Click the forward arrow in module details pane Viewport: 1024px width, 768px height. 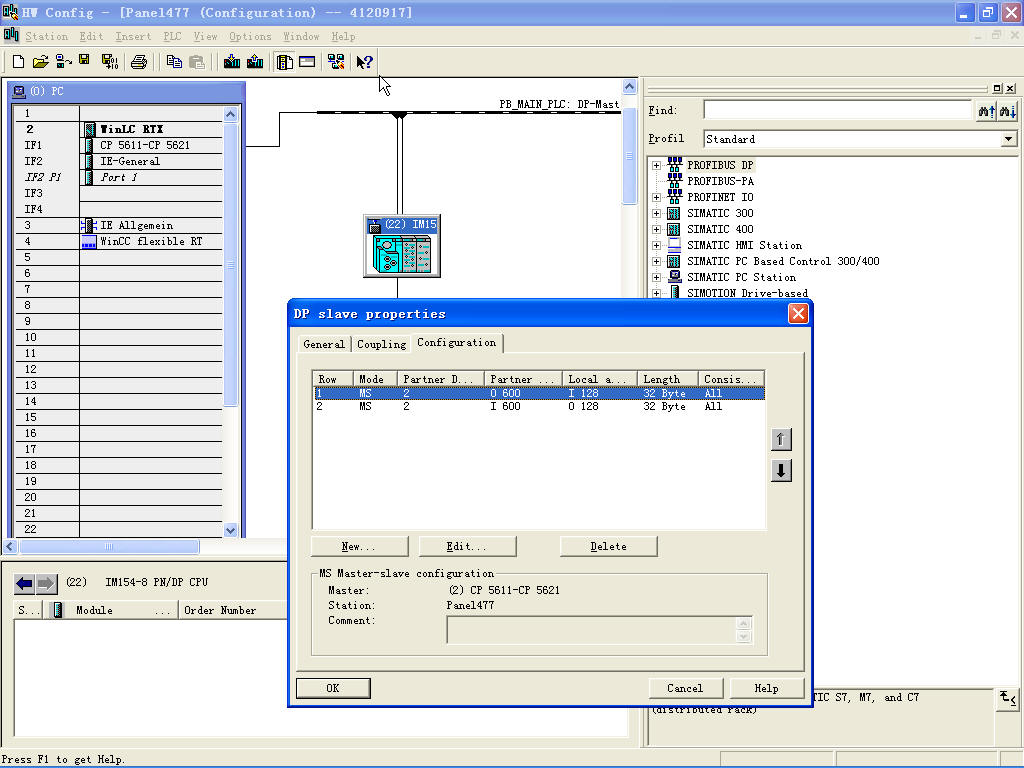pos(46,583)
